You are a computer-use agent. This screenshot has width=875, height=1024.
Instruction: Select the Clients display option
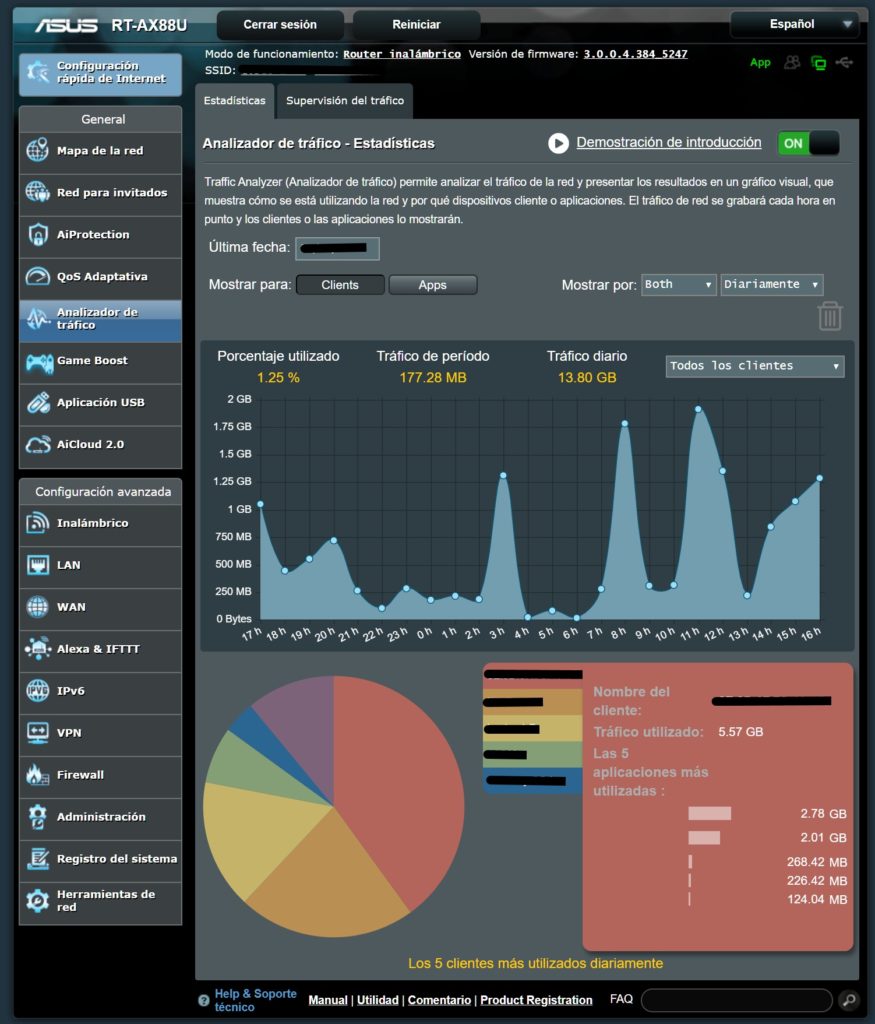340,285
